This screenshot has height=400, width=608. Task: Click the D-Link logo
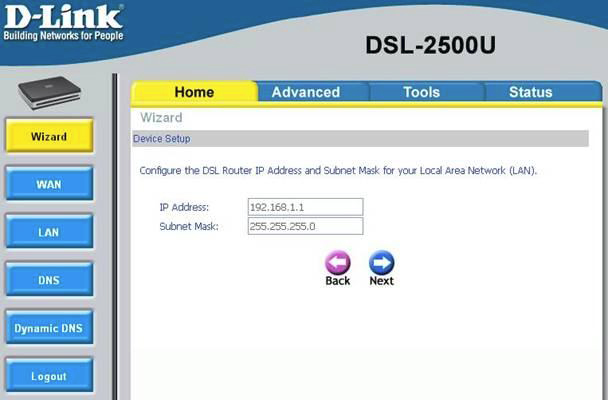(x=64, y=22)
